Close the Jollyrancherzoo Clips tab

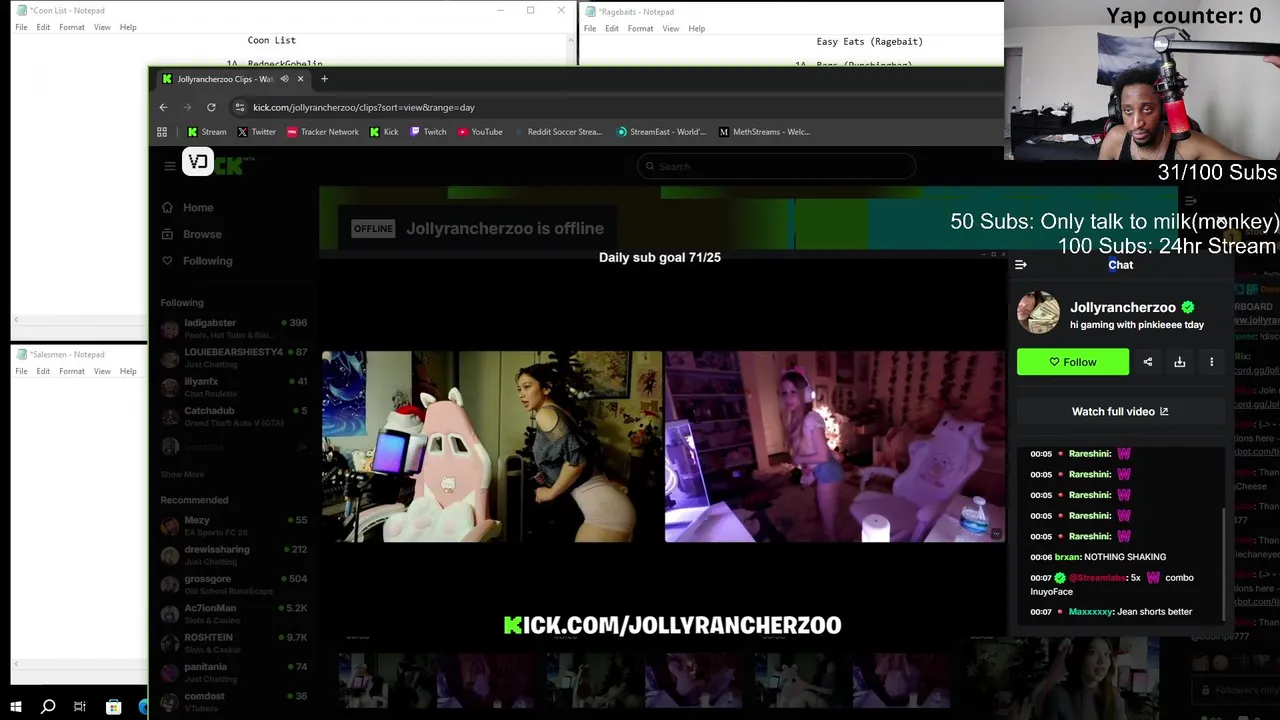click(x=300, y=79)
